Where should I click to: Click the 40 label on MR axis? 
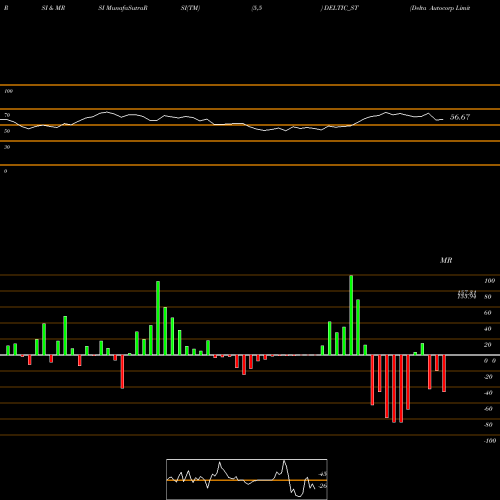[488, 329]
